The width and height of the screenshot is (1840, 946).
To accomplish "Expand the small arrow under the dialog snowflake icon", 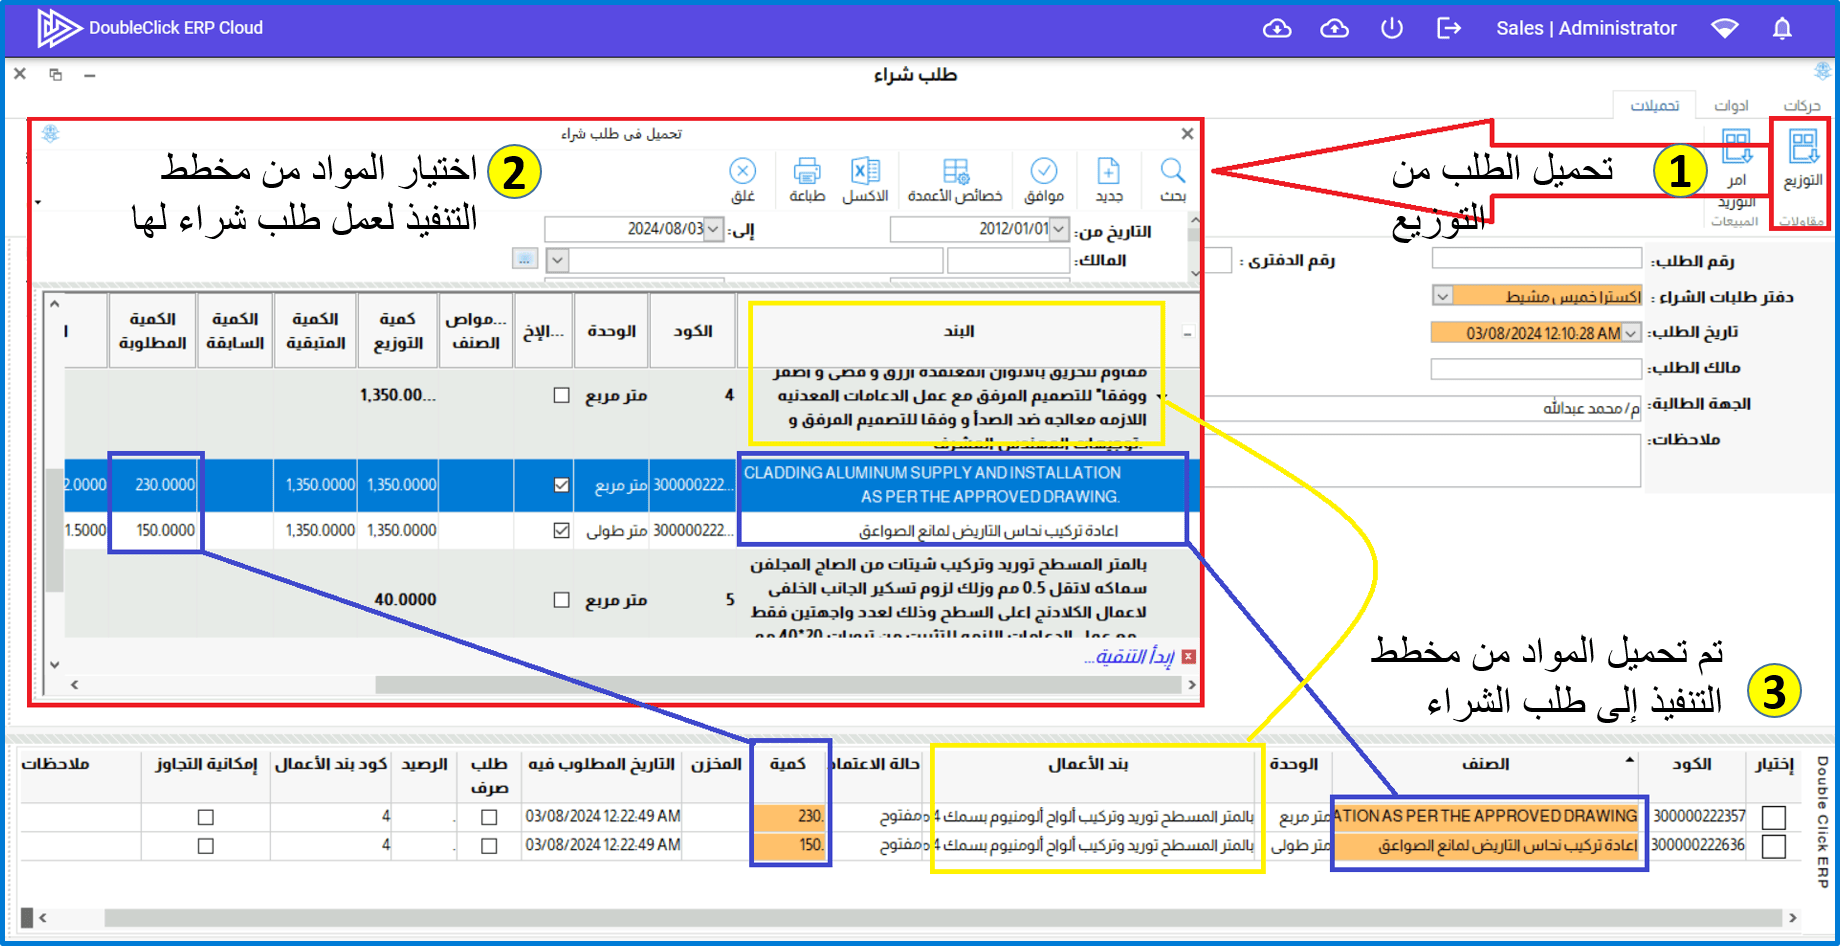I will (38, 203).
